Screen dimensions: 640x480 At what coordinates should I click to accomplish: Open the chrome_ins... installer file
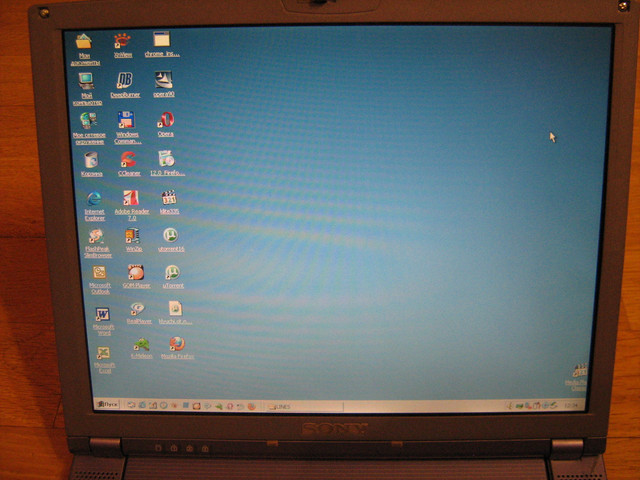click(162, 40)
